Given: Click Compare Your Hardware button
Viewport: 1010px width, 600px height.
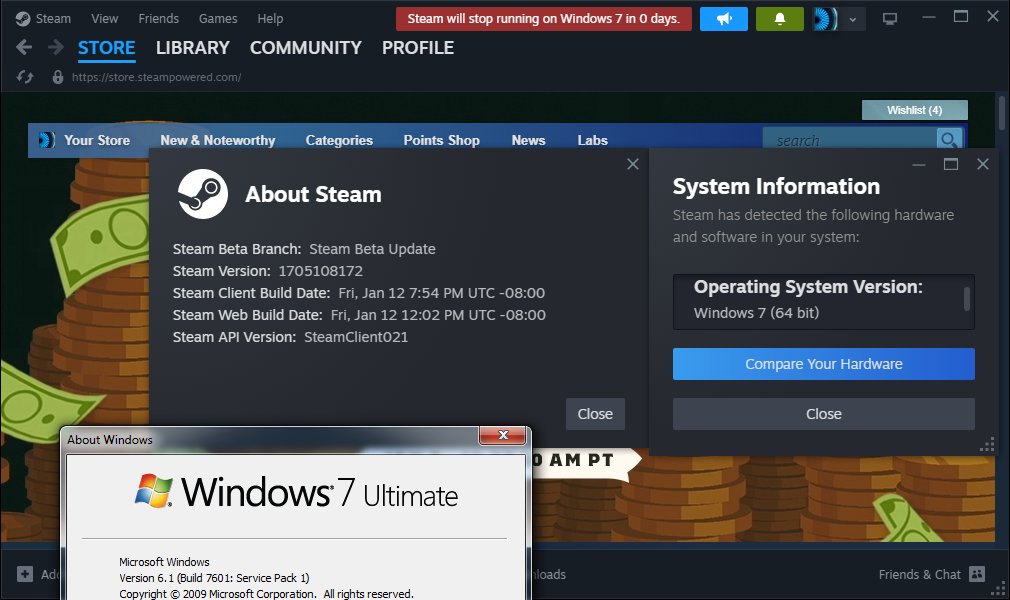Looking at the screenshot, I should 823,363.
